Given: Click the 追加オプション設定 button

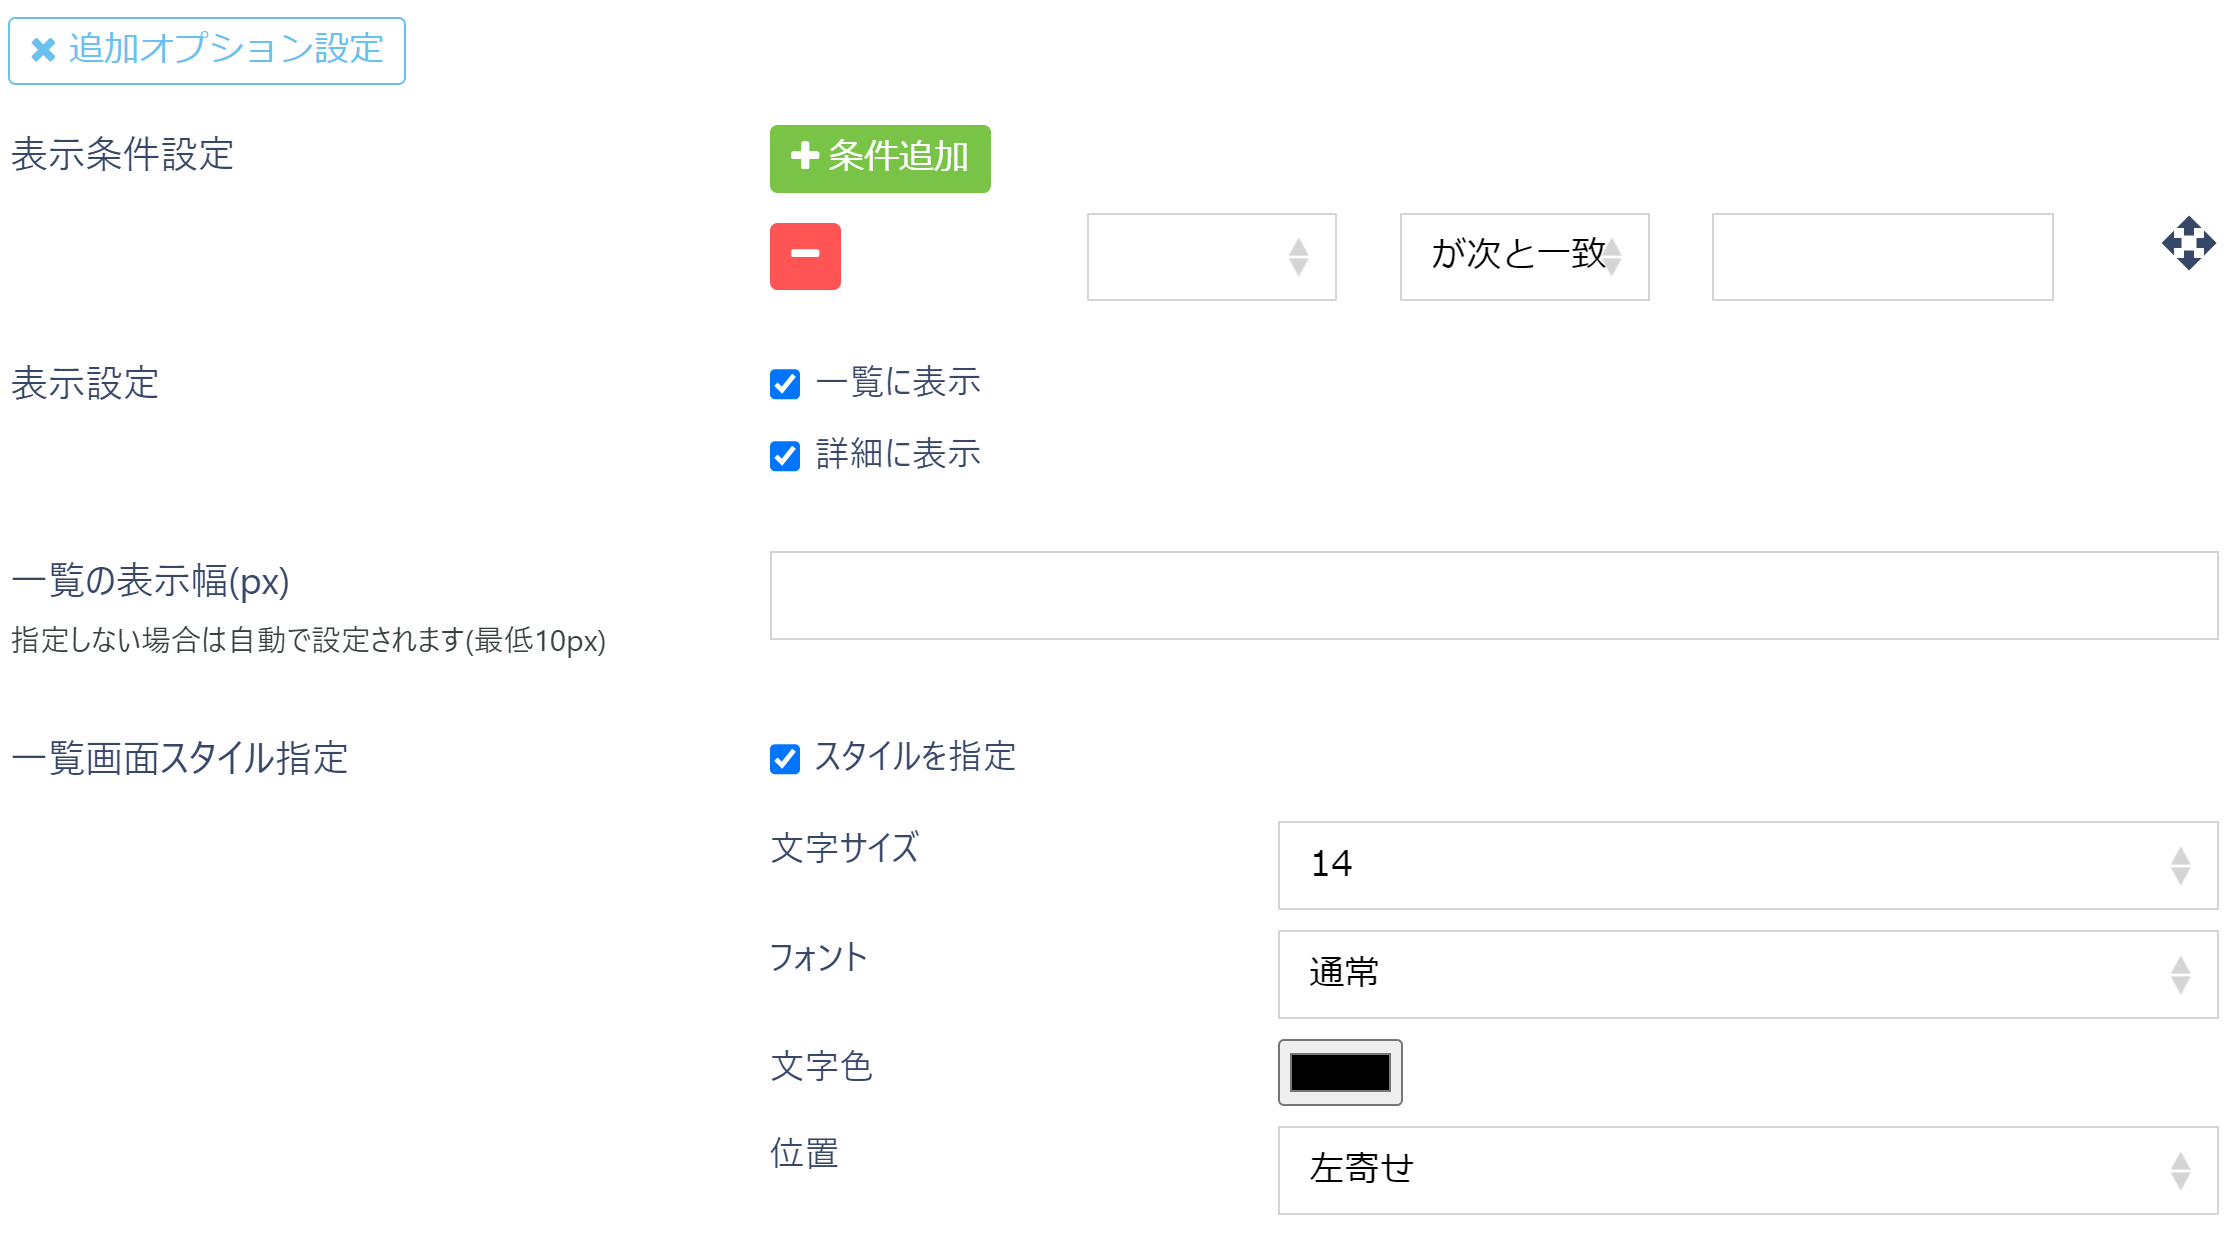Looking at the screenshot, I should pyautogui.click(x=207, y=50).
